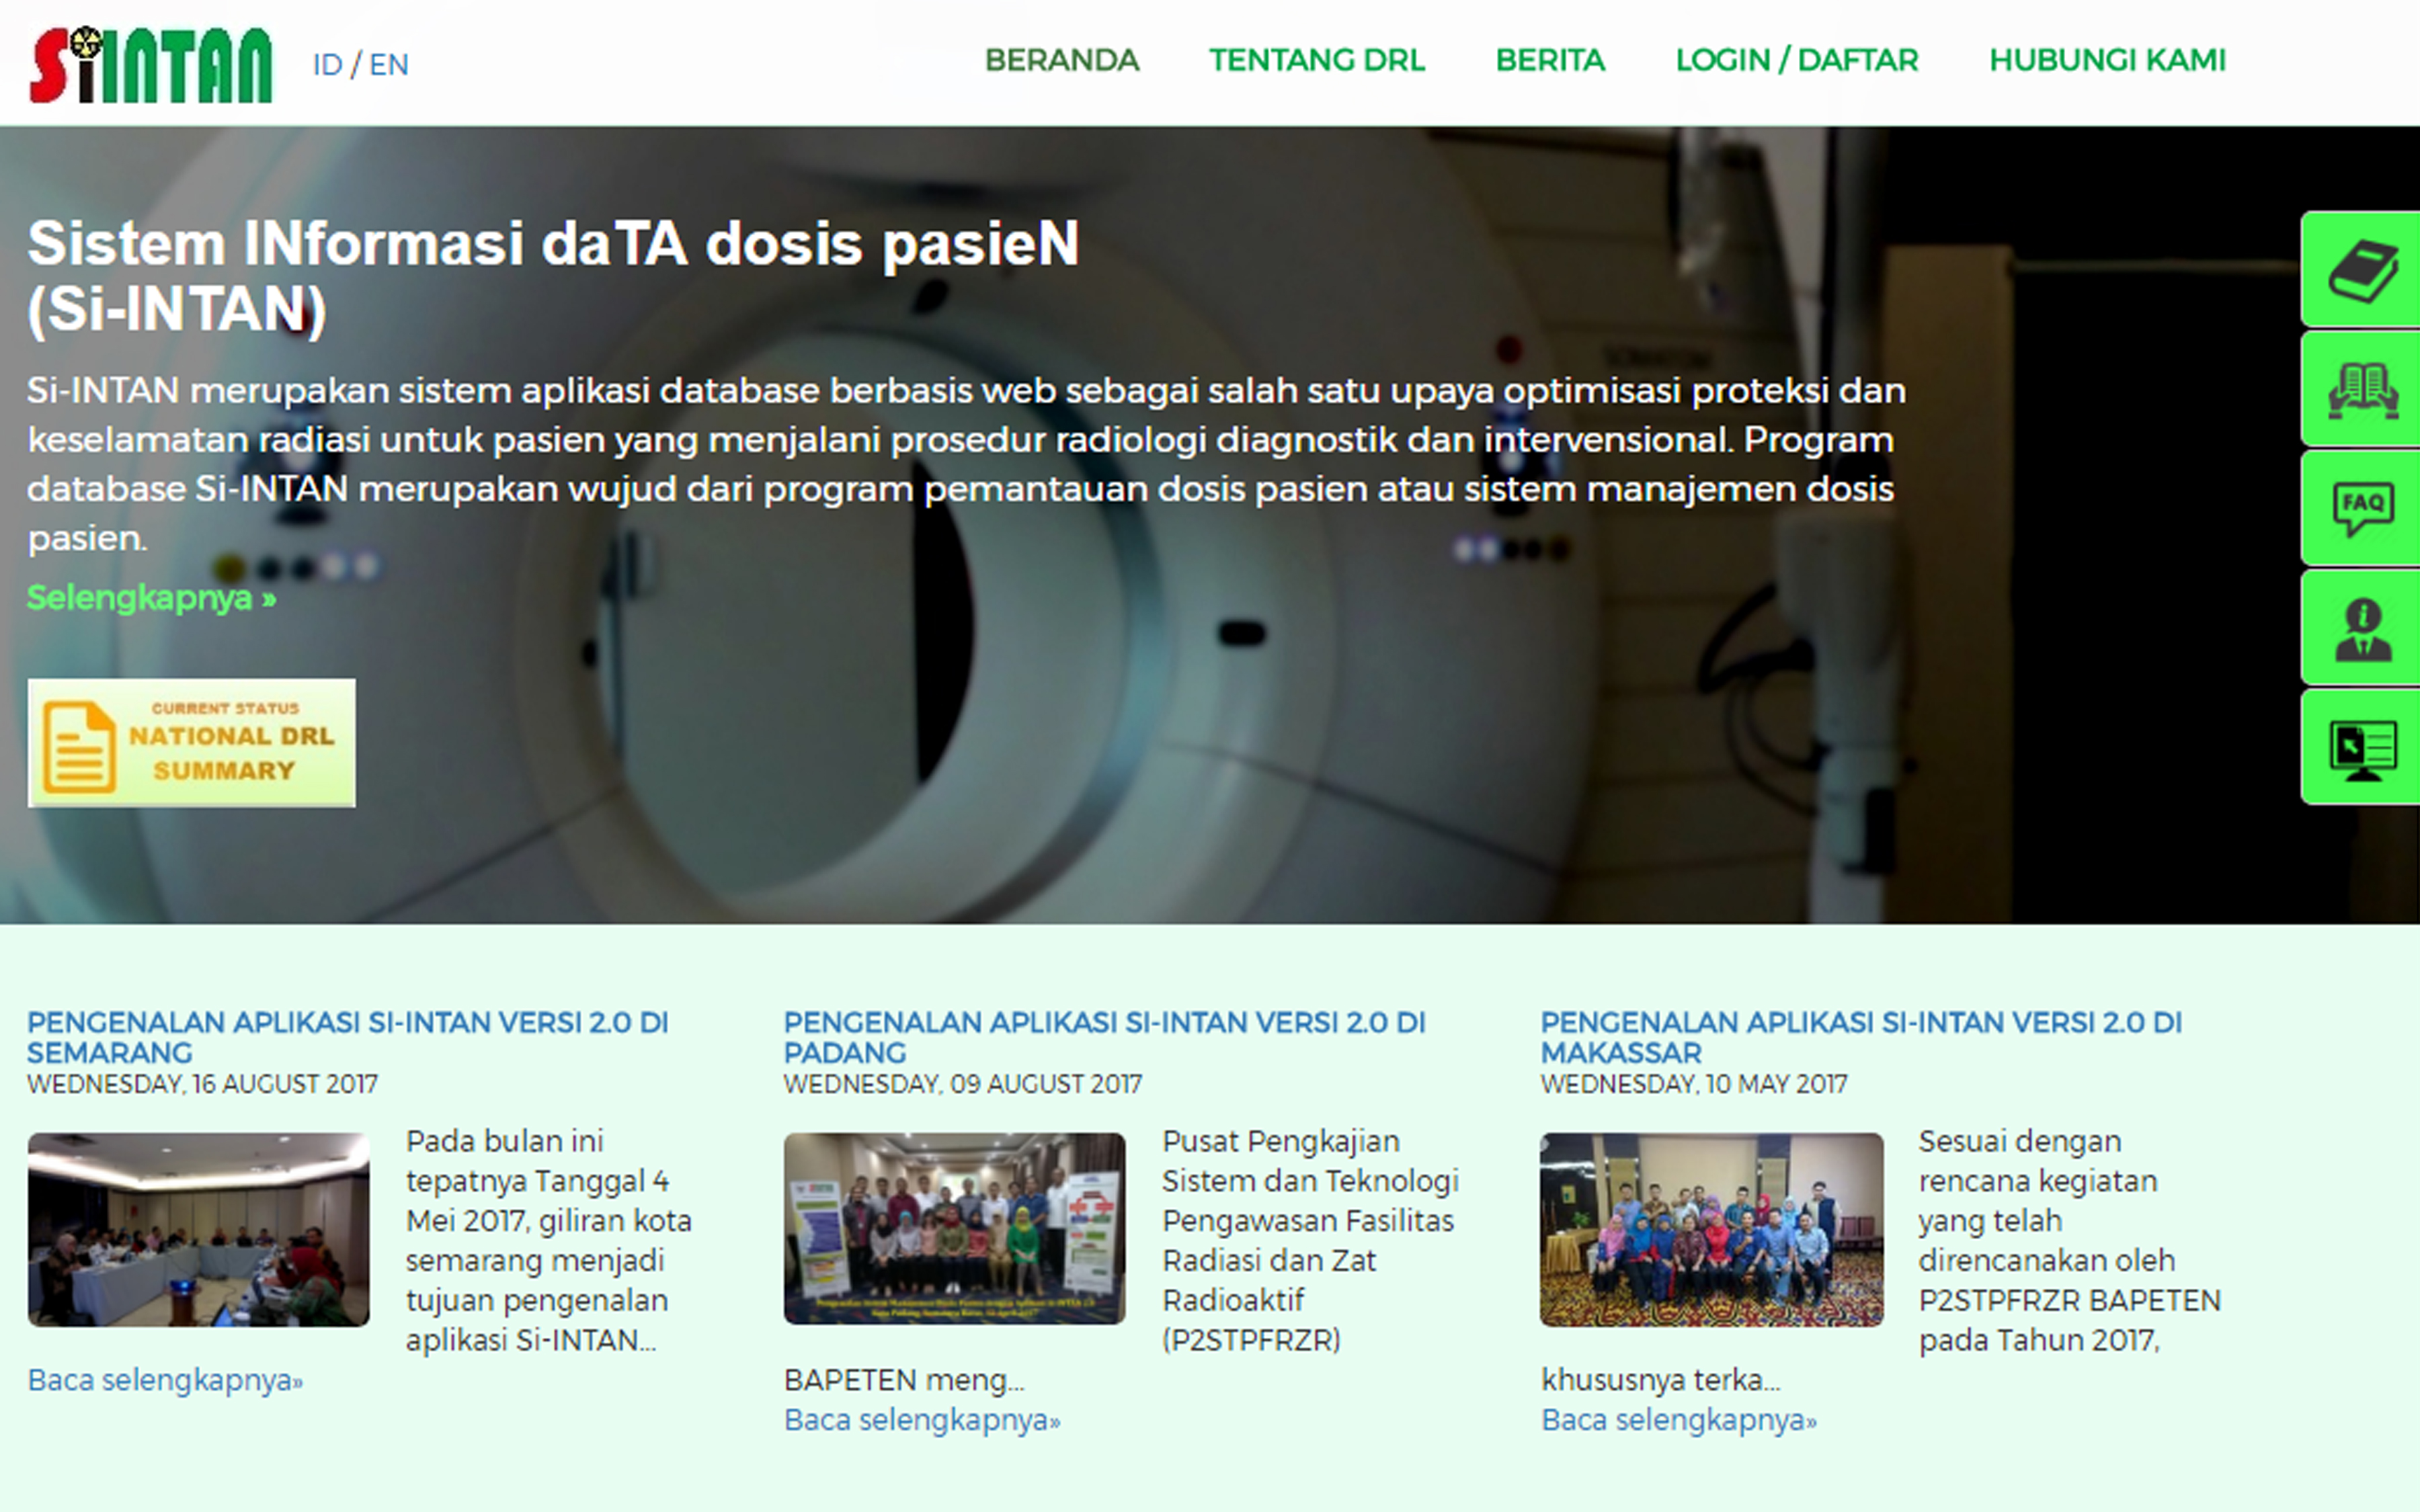The height and width of the screenshot is (1512, 2420).
Task: Click the Semarang excerpt starting Pada bulan ini
Action: click(x=549, y=1240)
